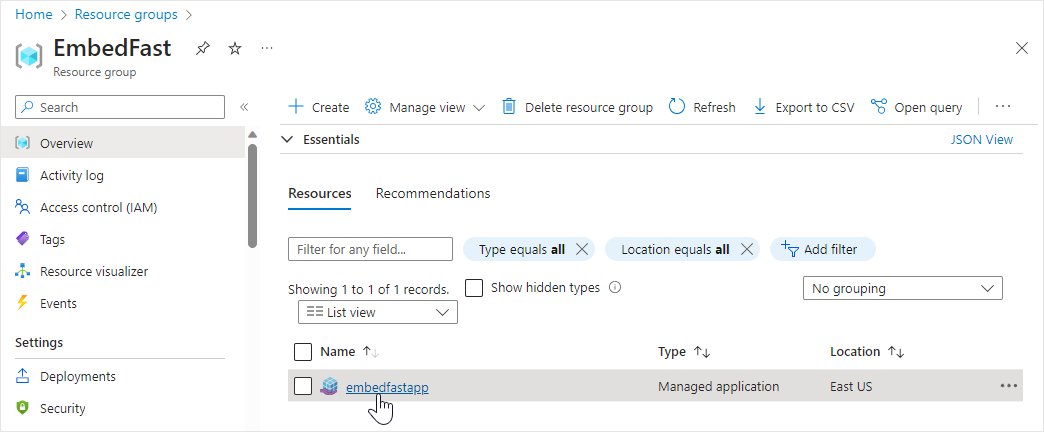Toggle the Show hidden types checkbox
The height and width of the screenshot is (432, 1044).
pyautogui.click(x=474, y=288)
